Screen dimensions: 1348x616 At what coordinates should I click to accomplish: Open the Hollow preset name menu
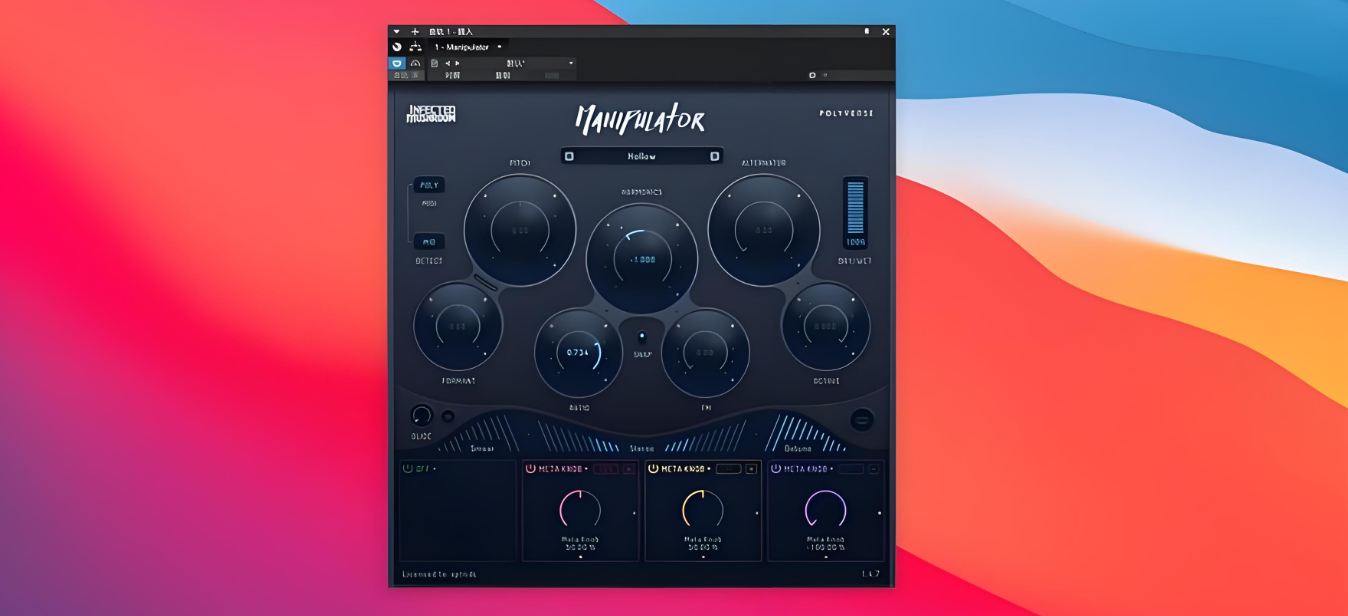(x=641, y=156)
